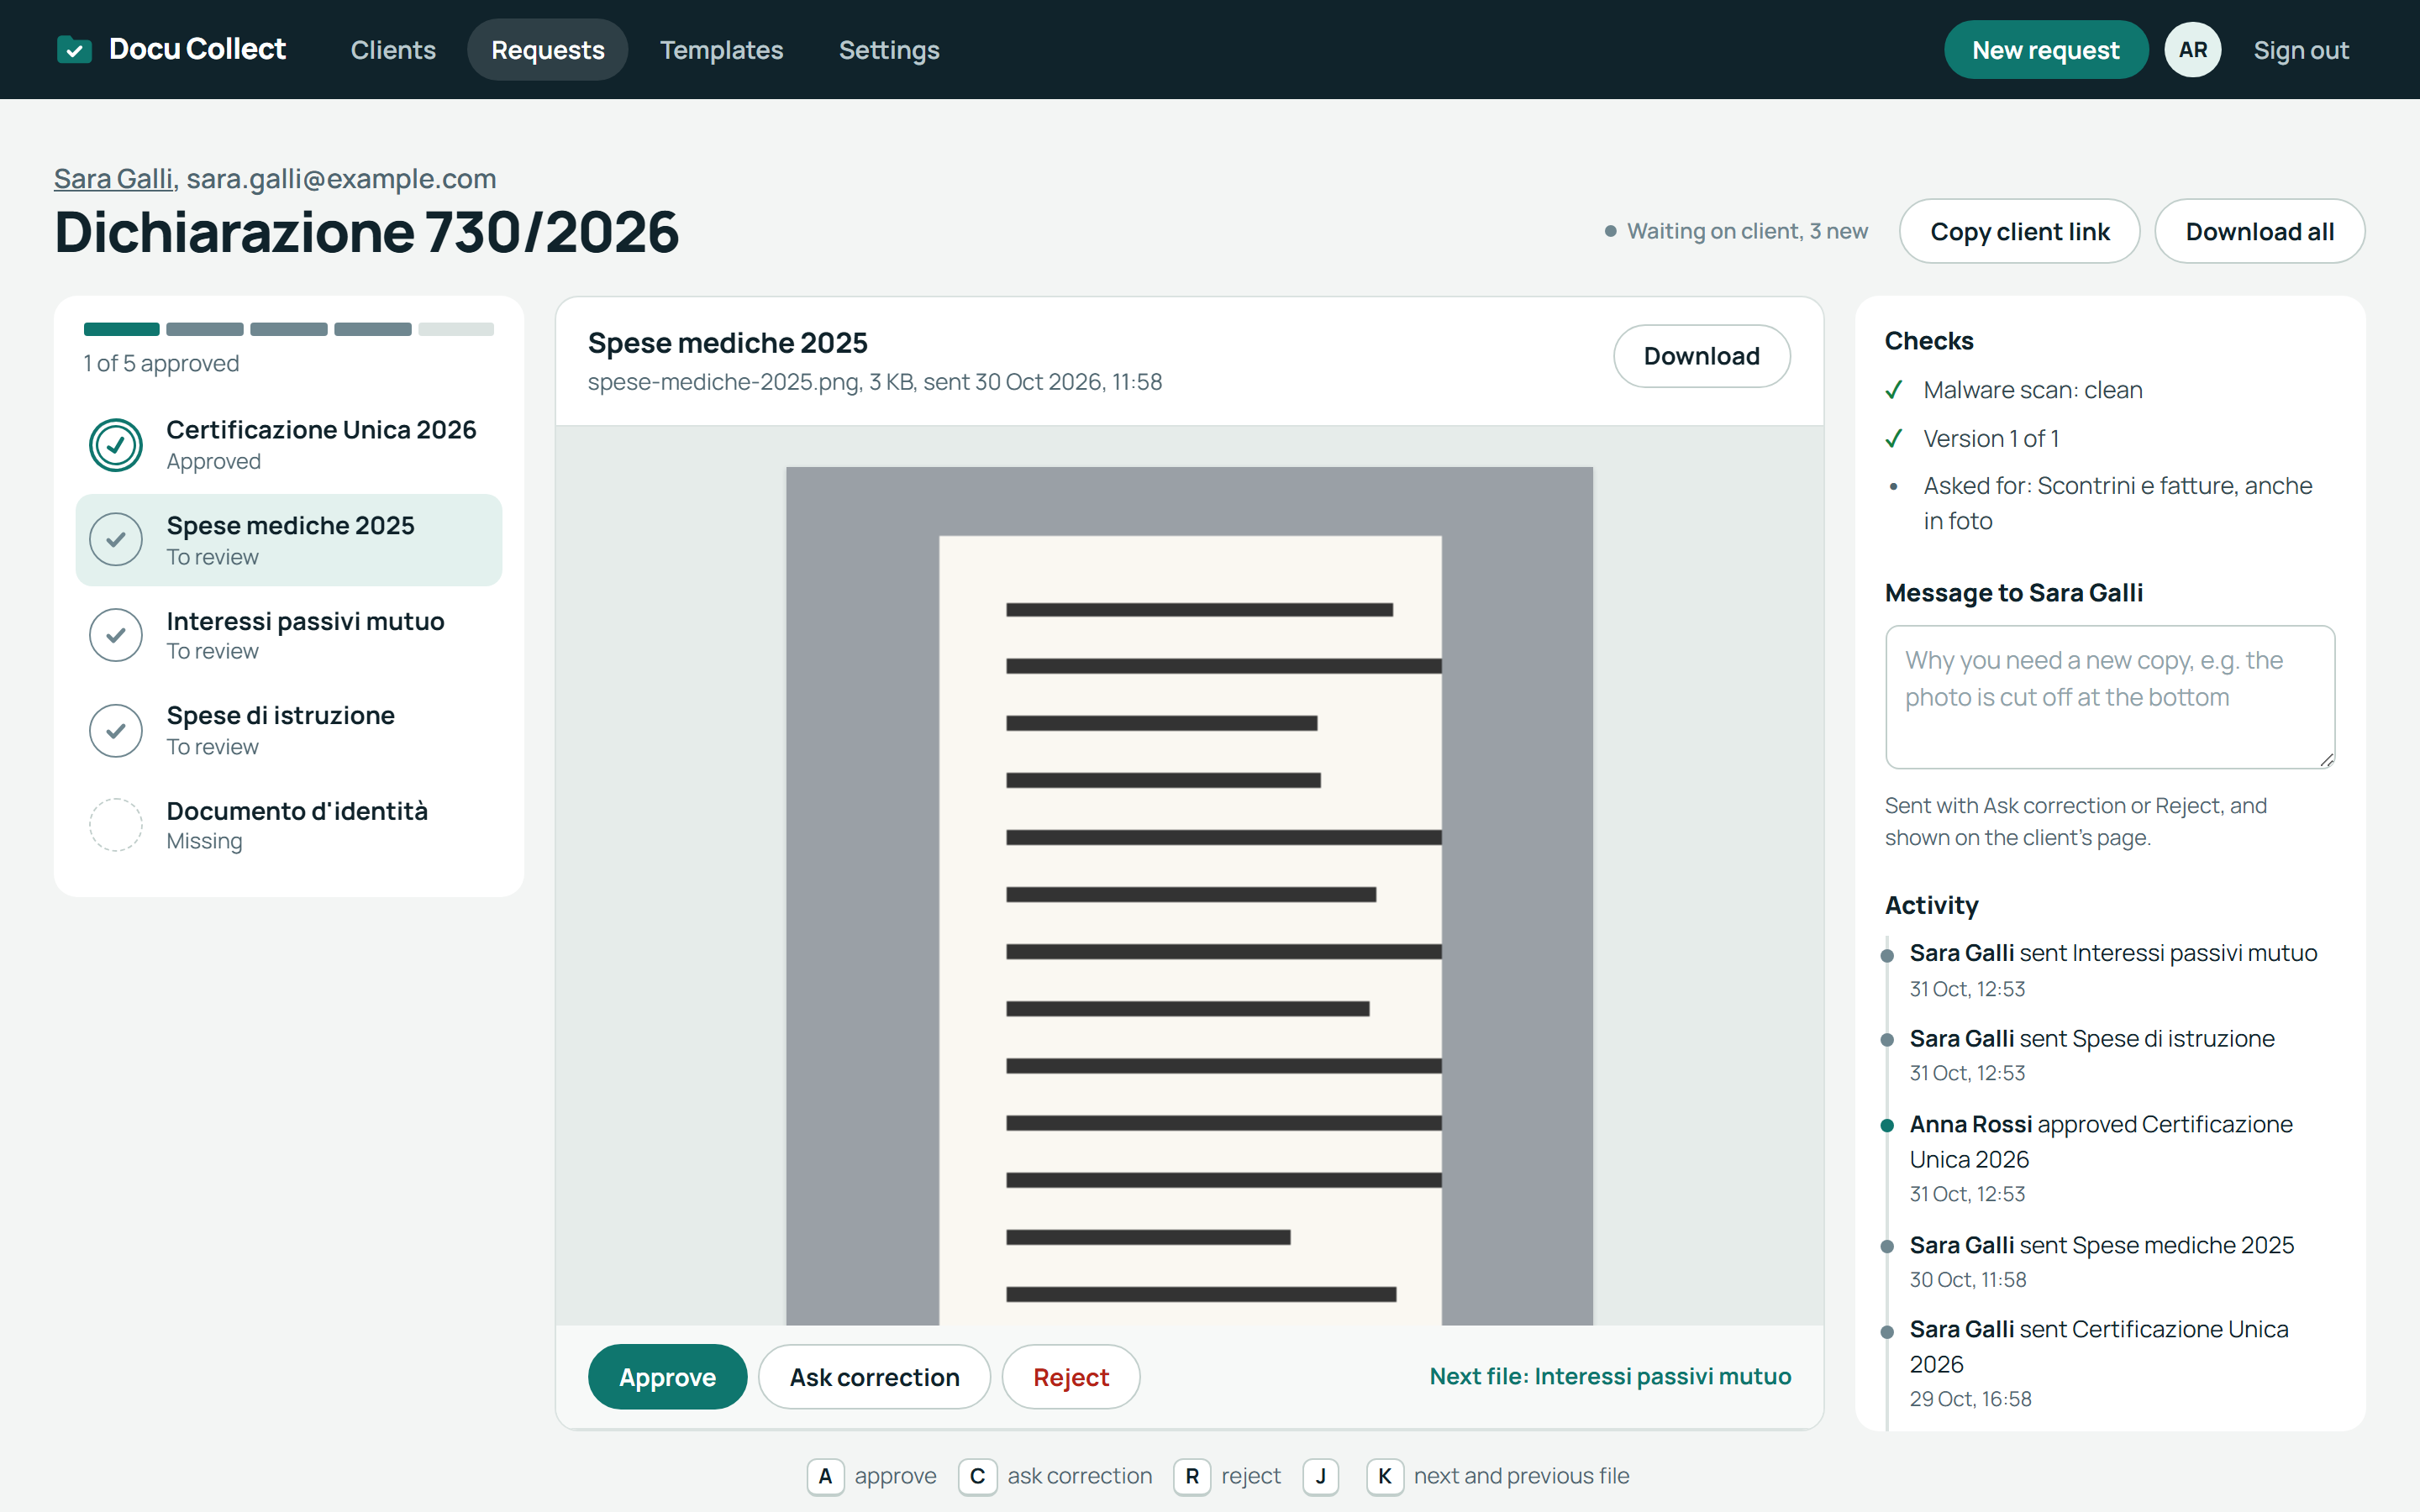Reject the current file
2420x1512 pixels.
(x=1070, y=1377)
